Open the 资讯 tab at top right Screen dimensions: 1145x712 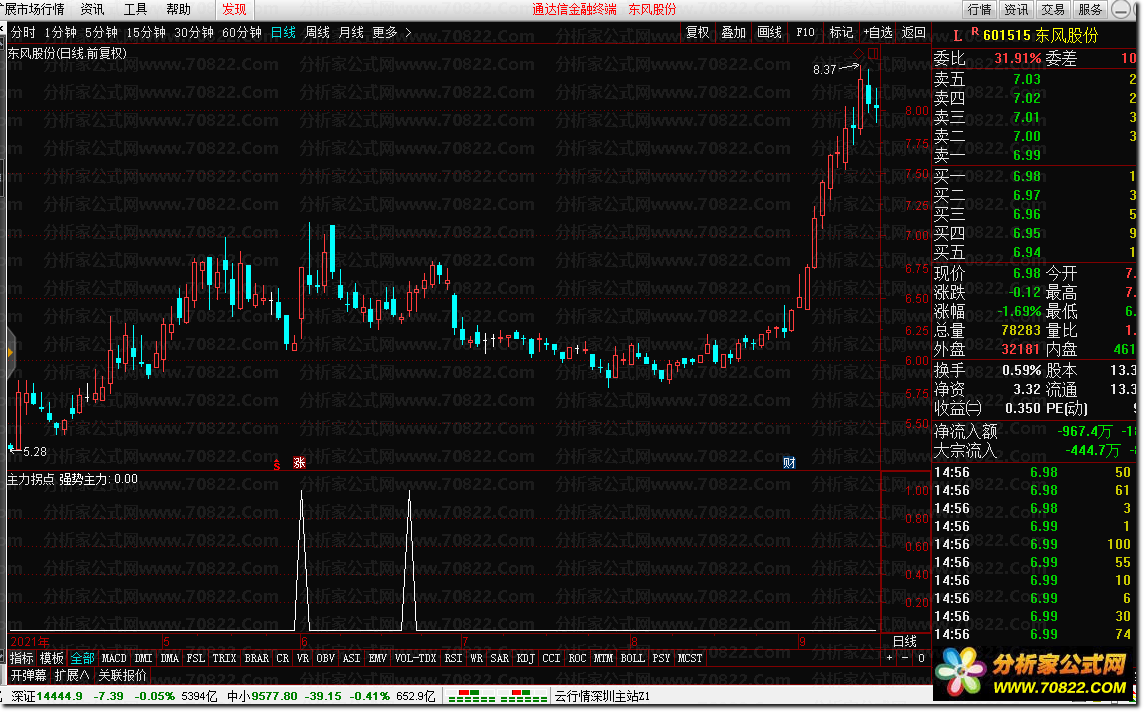(x=1016, y=9)
